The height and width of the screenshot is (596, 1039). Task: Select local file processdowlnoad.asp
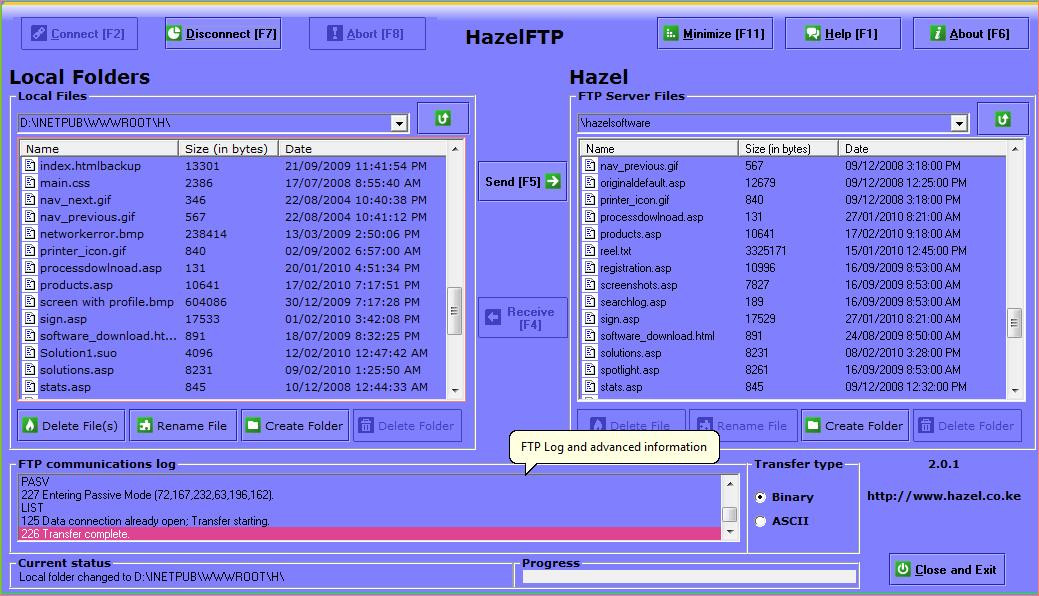pos(100,268)
